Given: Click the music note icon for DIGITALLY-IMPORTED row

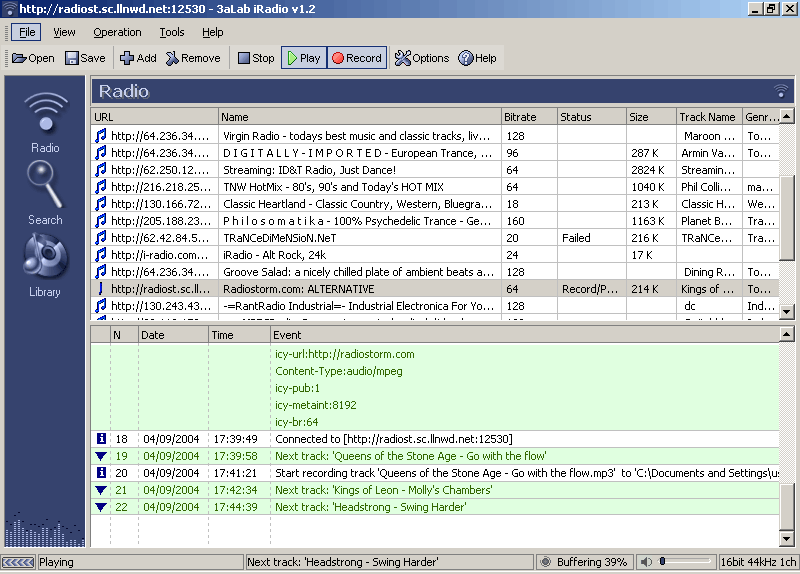Looking at the screenshot, I should click(101, 153).
